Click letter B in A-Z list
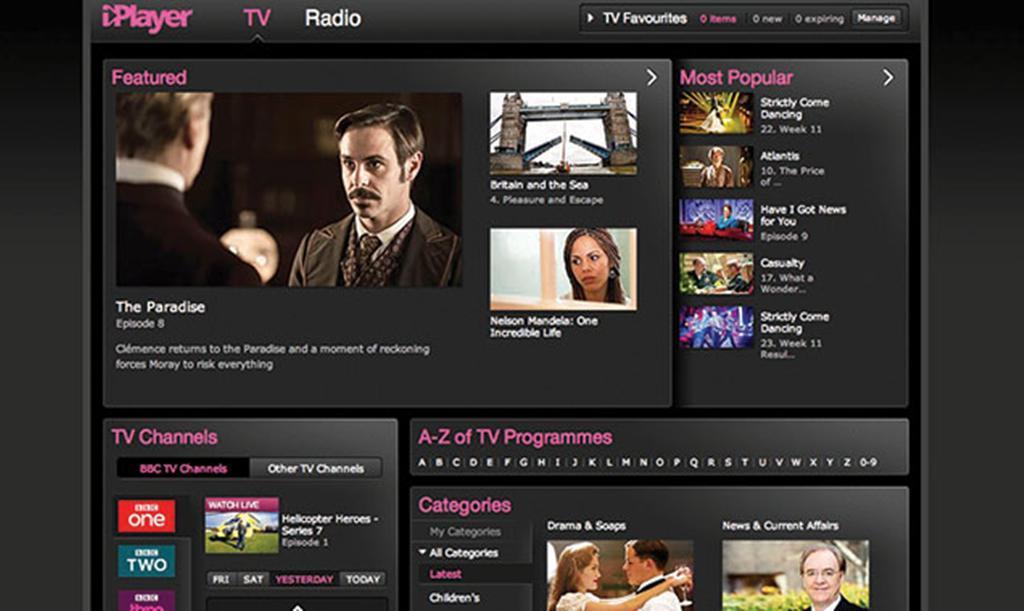The image size is (1024, 611). coord(439,462)
